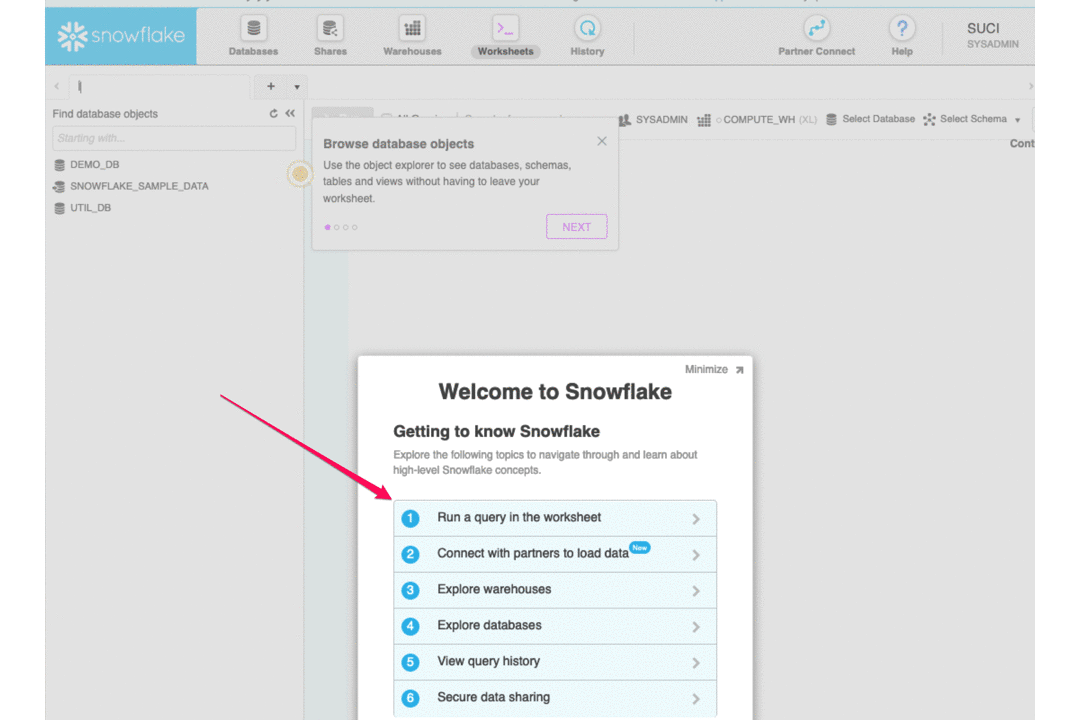Open the SUCI user menu

coord(992,35)
